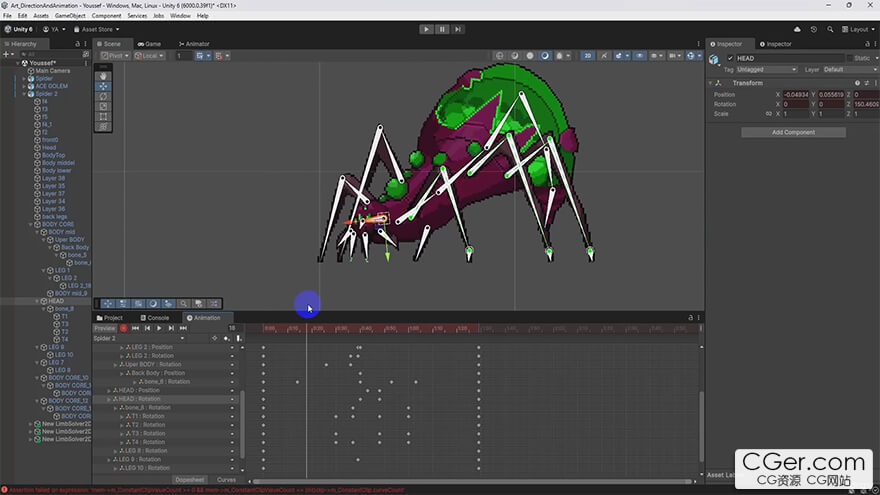Go to first keyframe in Animation window
Image resolution: width=880 pixels, height=495 pixels.
135,328
